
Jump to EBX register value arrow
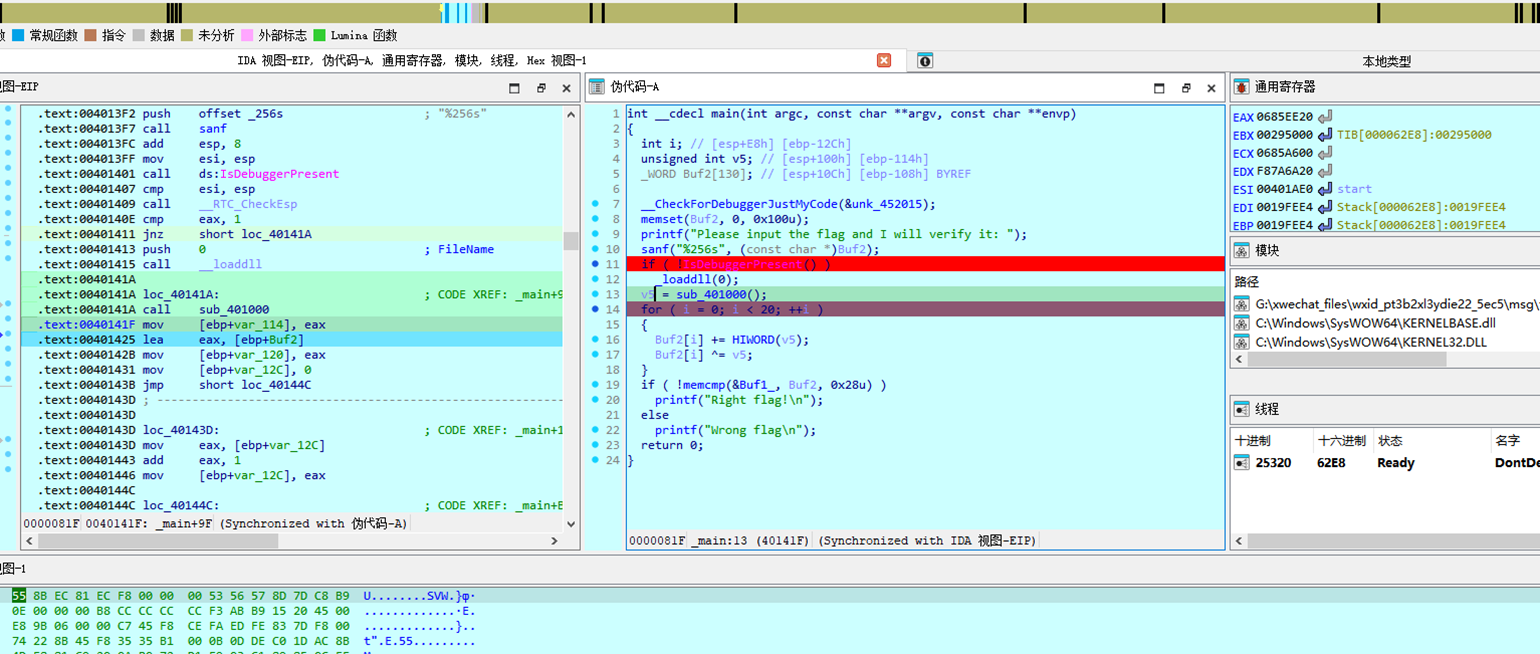1325,135
